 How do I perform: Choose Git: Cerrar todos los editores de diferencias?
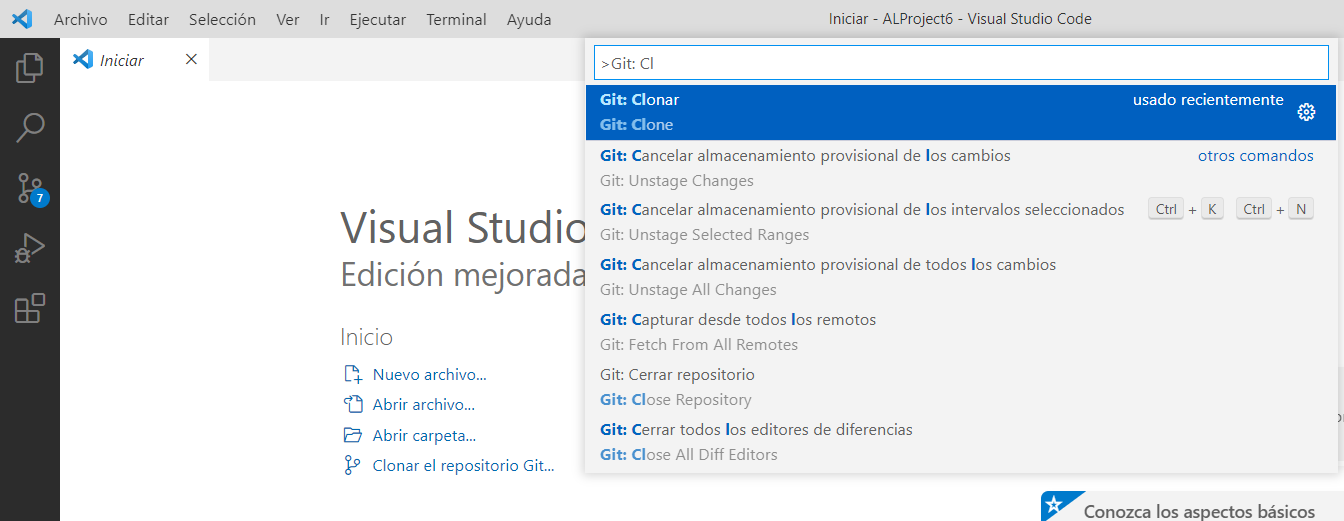961,442
